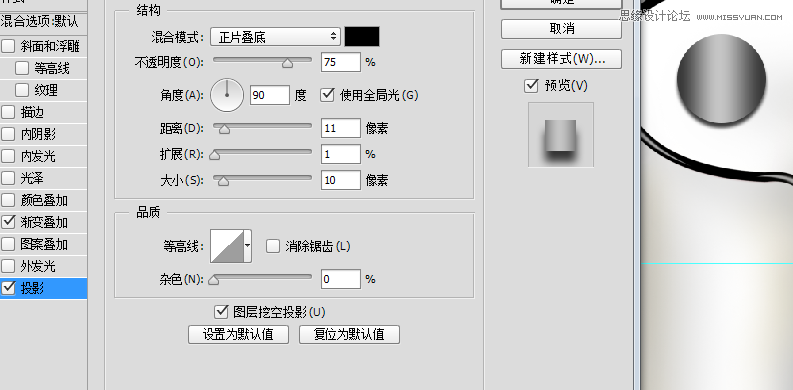Enable the 光泽 effect checkbox
The image size is (793, 390).
tap(8, 178)
